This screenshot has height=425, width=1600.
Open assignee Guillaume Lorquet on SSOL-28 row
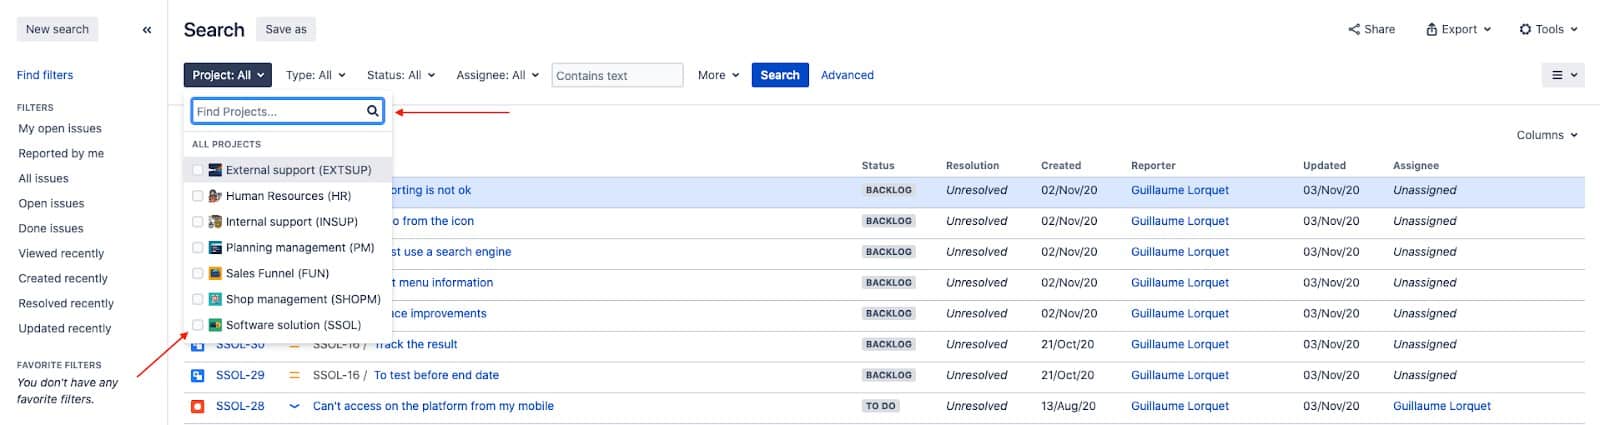tap(1442, 406)
